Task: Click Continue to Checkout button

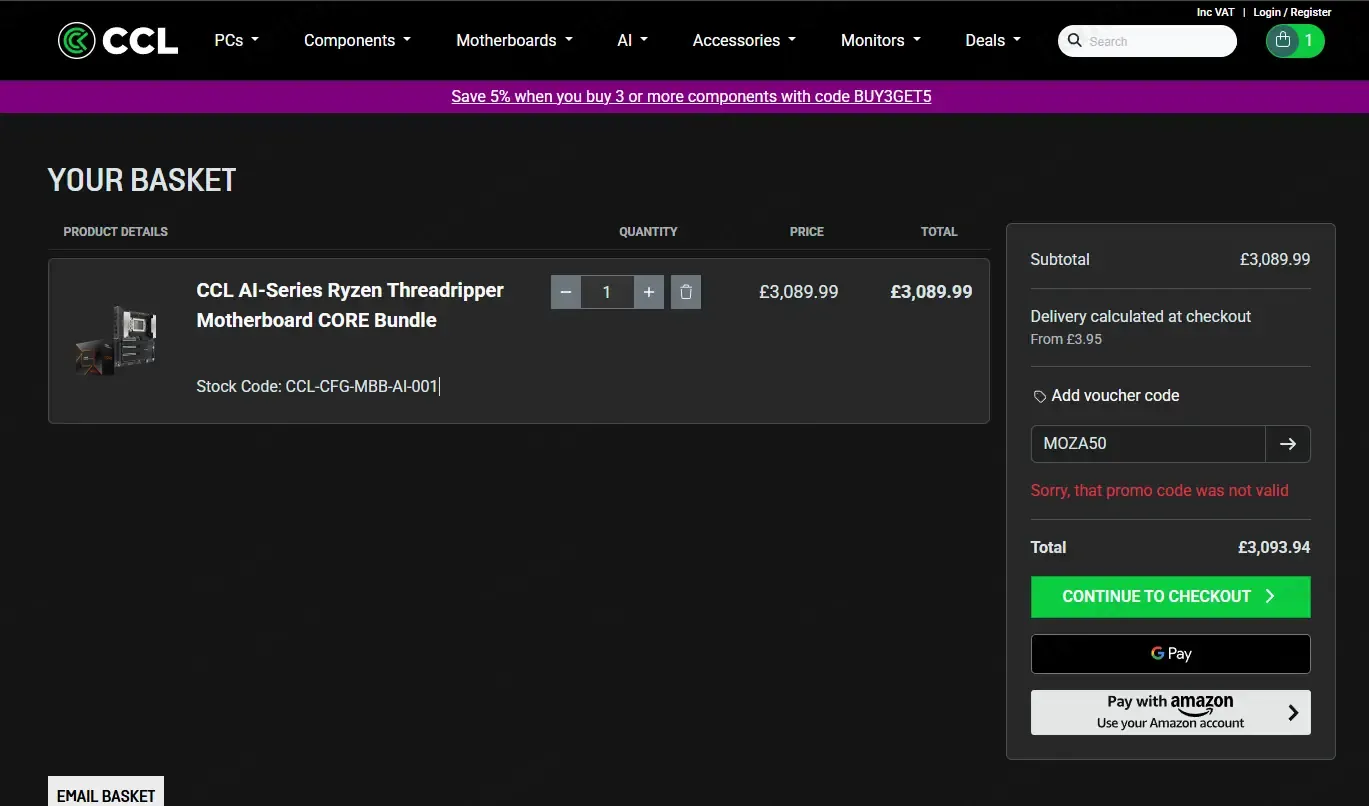Action: pyautogui.click(x=1170, y=597)
